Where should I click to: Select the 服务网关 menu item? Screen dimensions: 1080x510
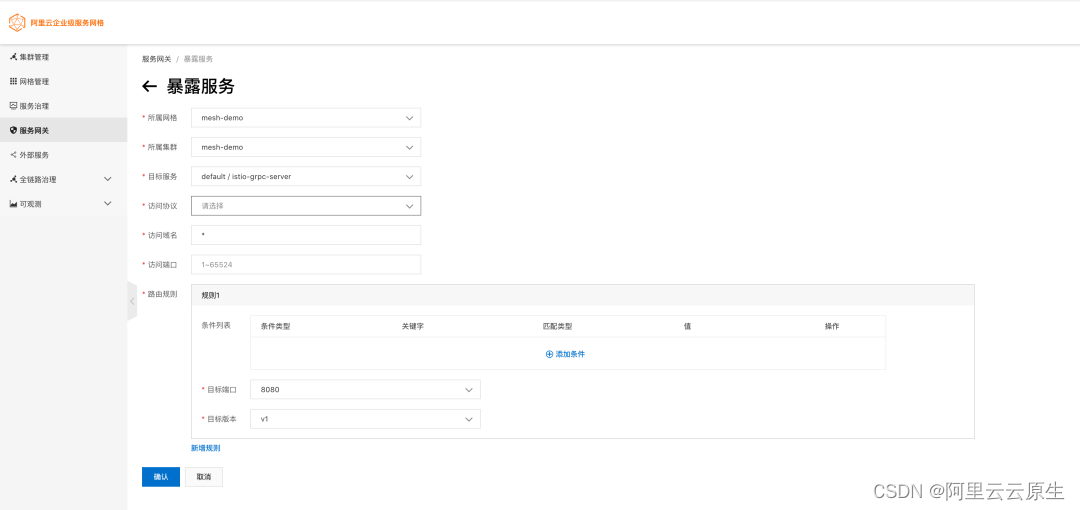pyautogui.click(x=63, y=130)
